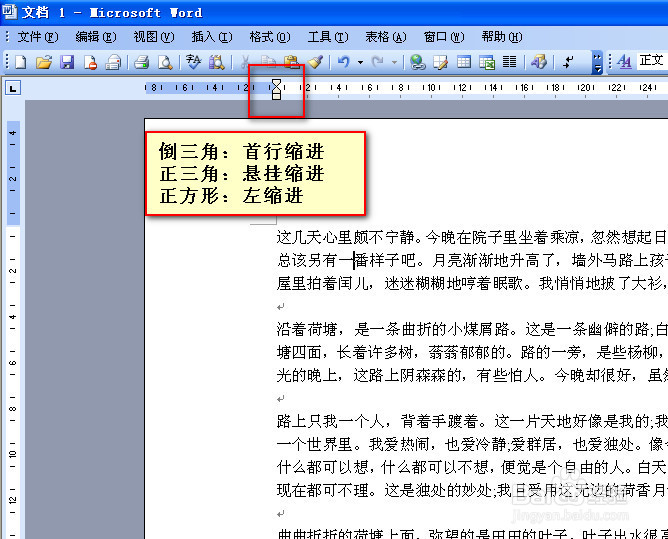
Task: Click the first-line indent marker on ruler
Action: pyautogui.click(x=276, y=81)
